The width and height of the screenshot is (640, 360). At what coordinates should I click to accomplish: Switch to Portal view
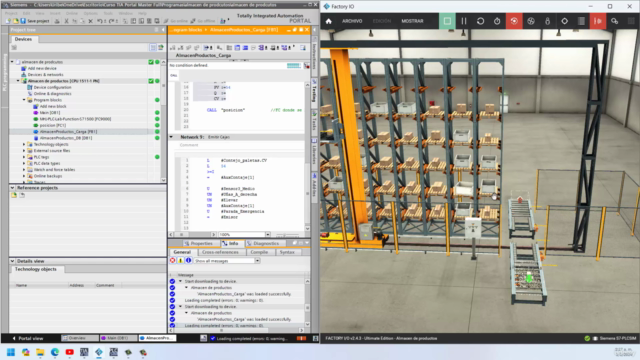click(27, 338)
